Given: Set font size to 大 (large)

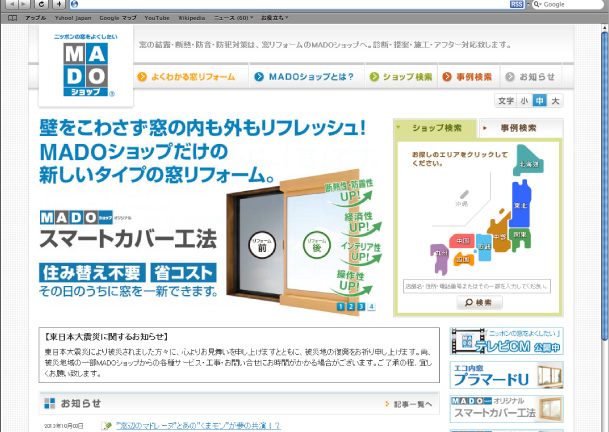Looking at the screenshot, I should point(555,101).
